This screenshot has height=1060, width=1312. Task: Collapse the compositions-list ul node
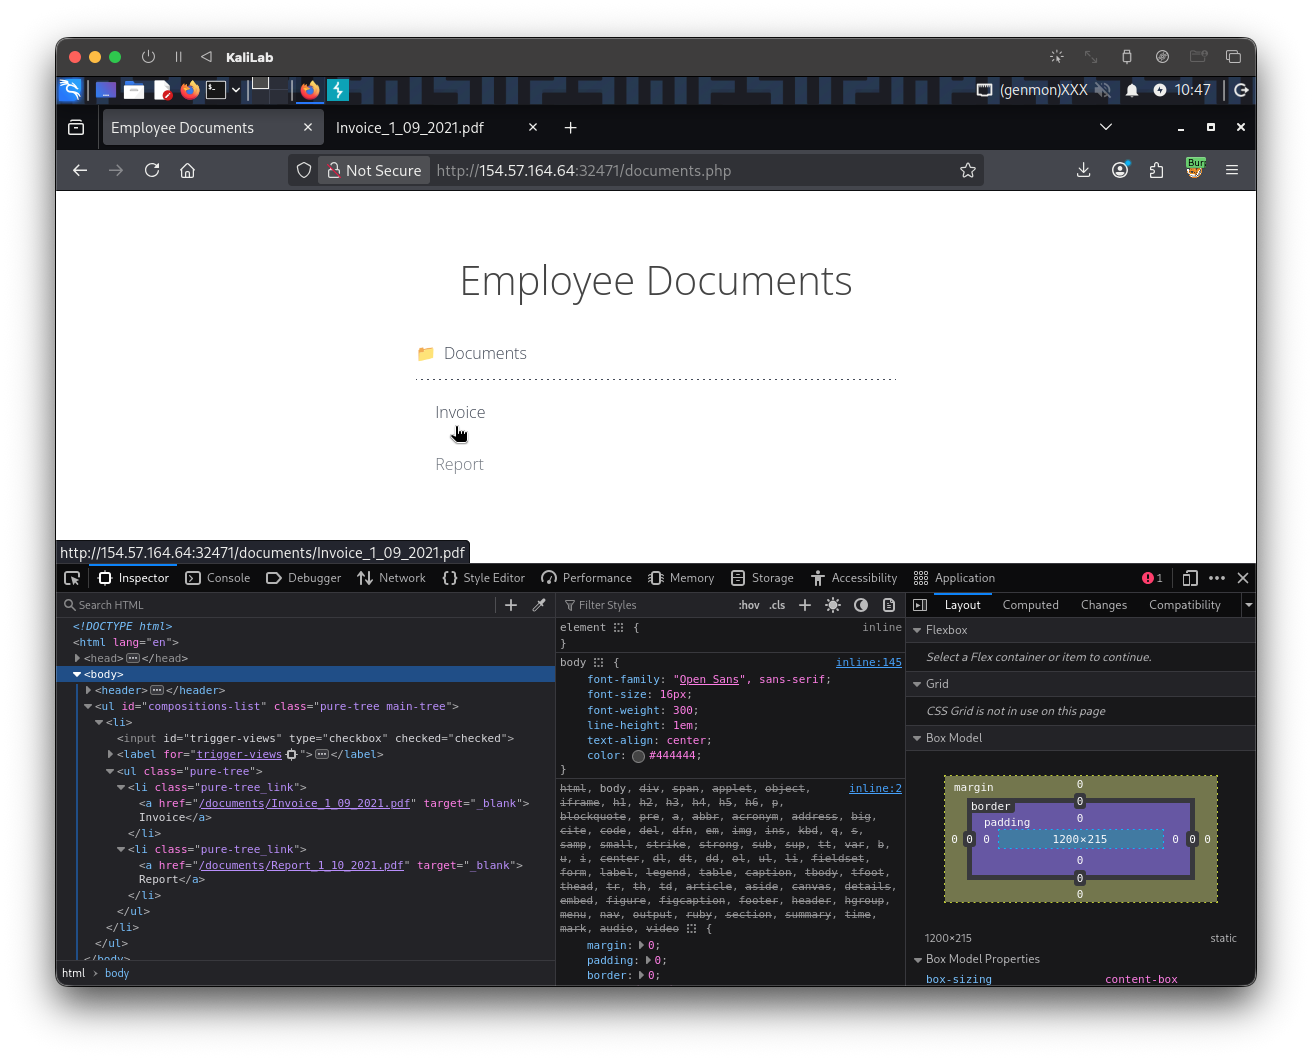coord(88,706)
